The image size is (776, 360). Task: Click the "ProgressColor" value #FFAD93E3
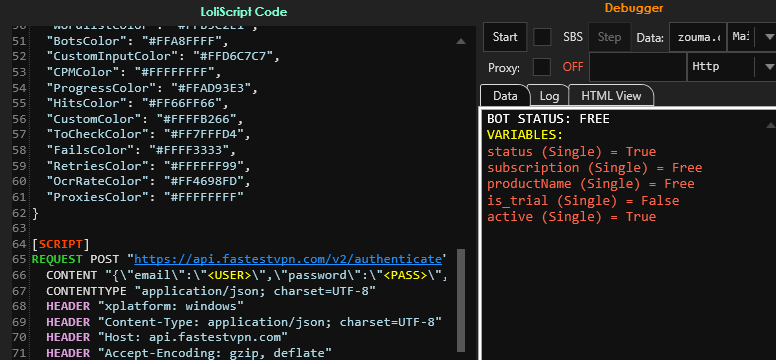pos(215,88)
